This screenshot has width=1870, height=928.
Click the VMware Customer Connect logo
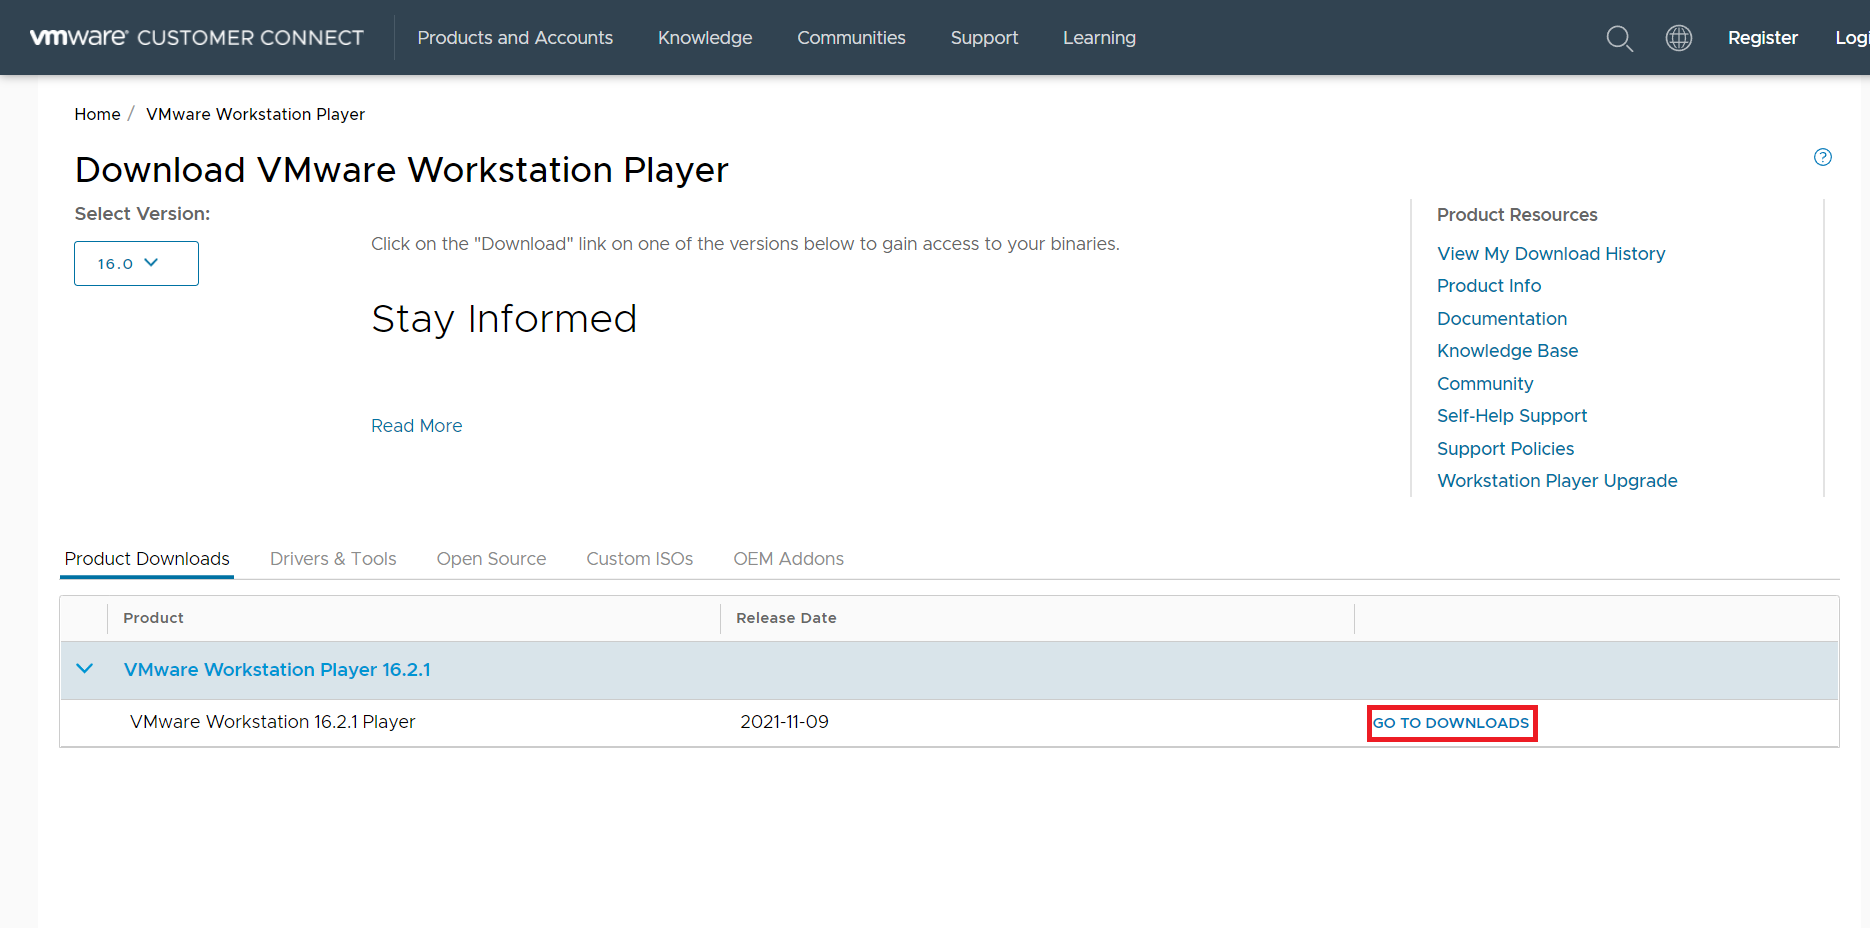coord(197,38)
